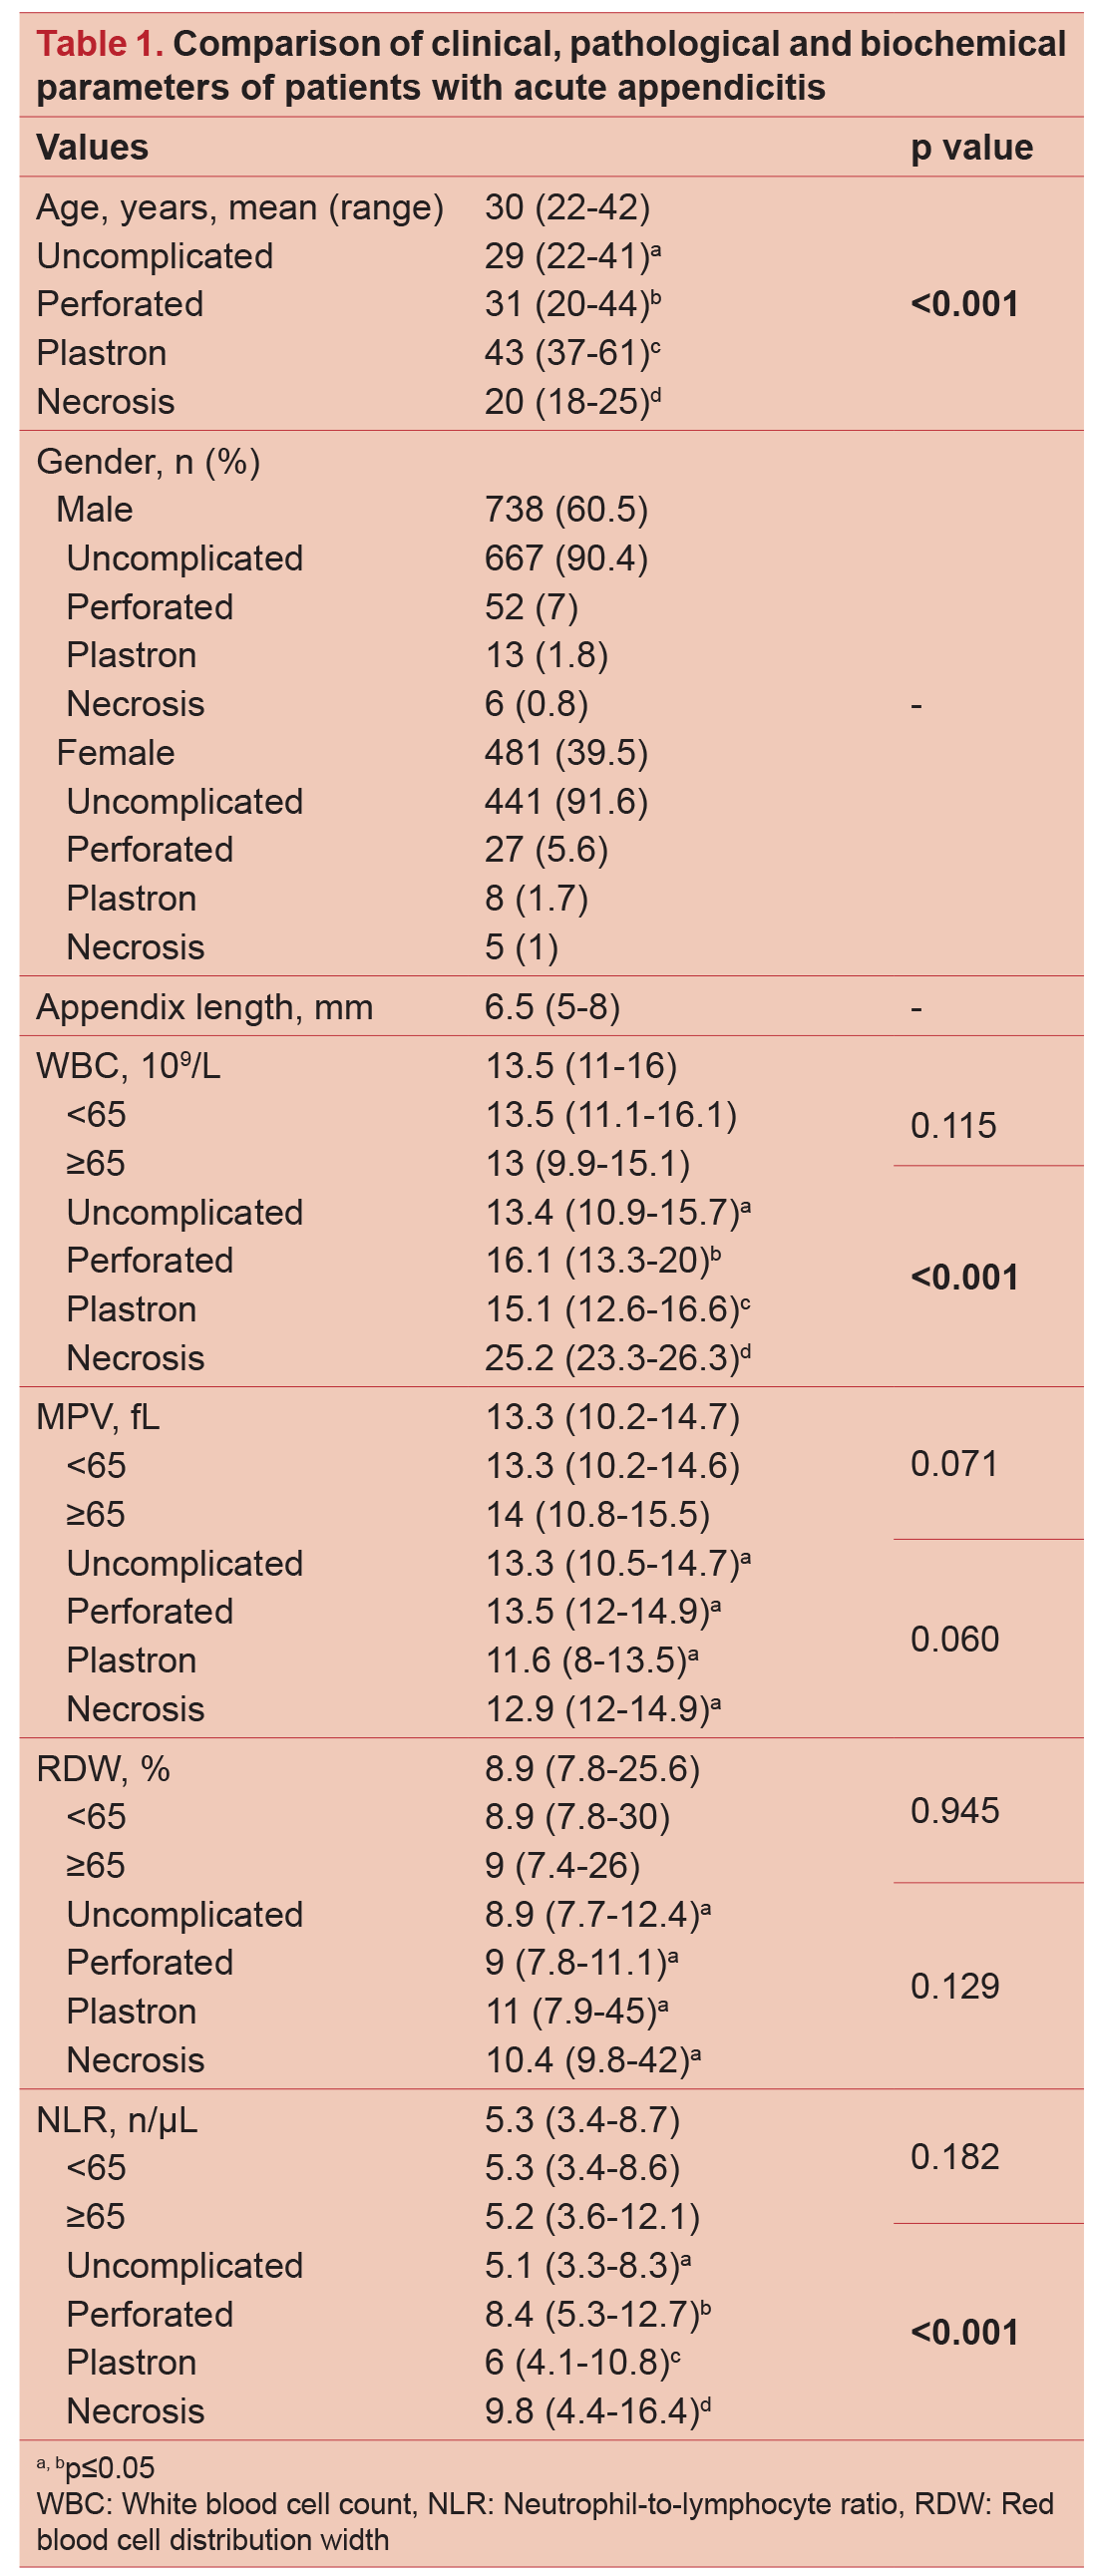Click the "Appendix length, mm" row label
Viewport: 1094px width, 2576px height.
(204, 1007)
